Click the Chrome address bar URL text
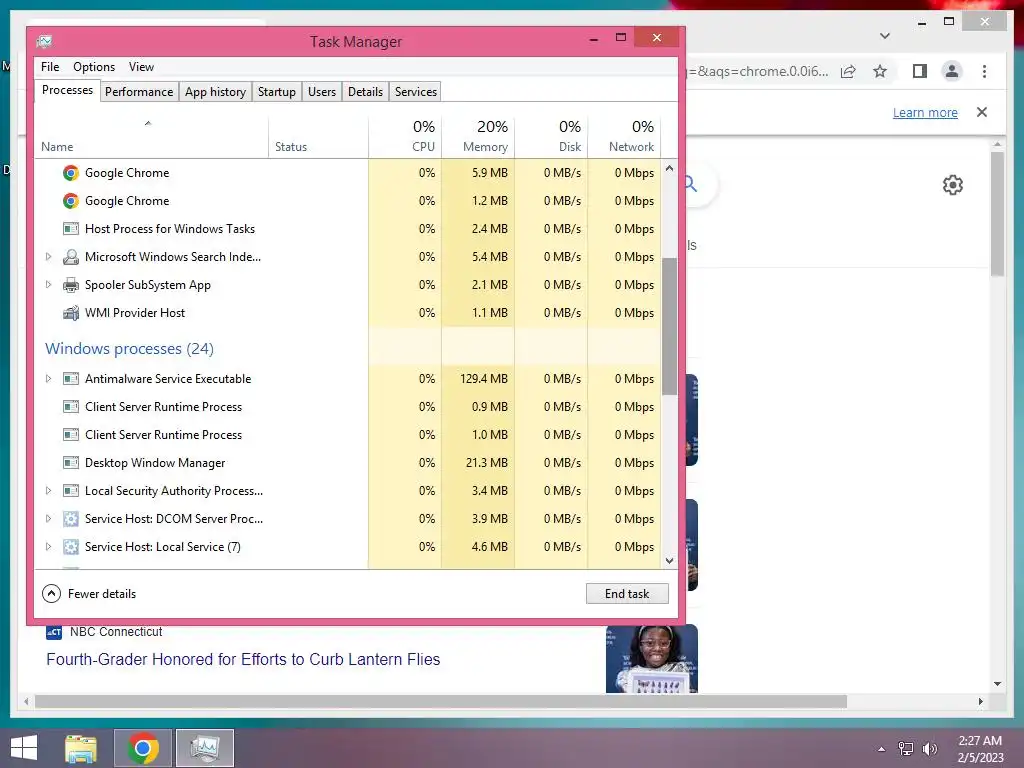The image size is (1024, 768). tap(758, 71)
